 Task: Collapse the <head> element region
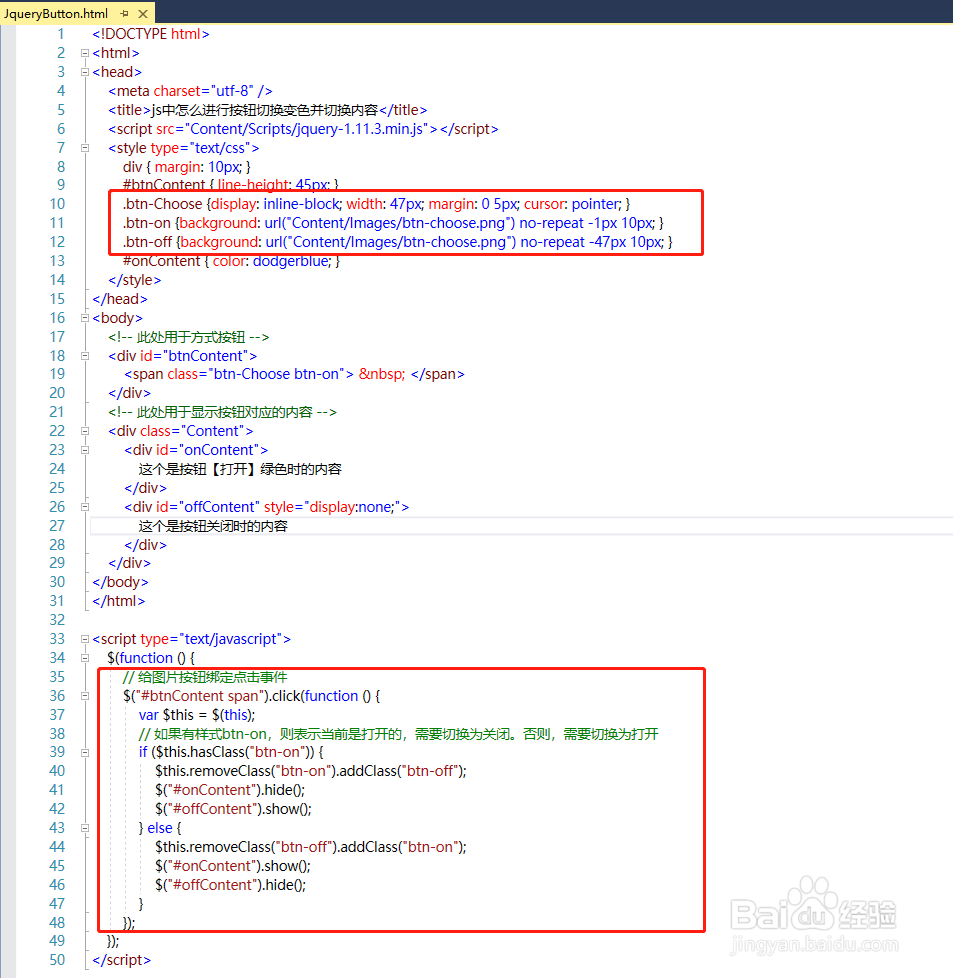[85, 72]
